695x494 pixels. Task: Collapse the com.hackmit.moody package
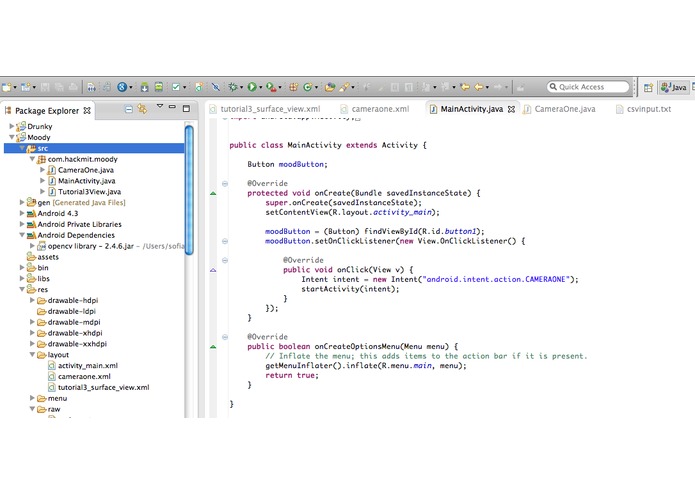click(x=32, y=159)
